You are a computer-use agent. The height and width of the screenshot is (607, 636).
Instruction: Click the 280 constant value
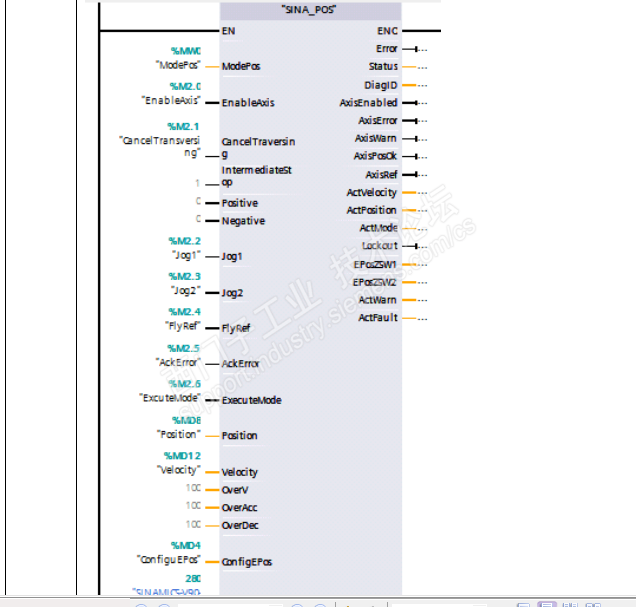click(x=193, y=579)
